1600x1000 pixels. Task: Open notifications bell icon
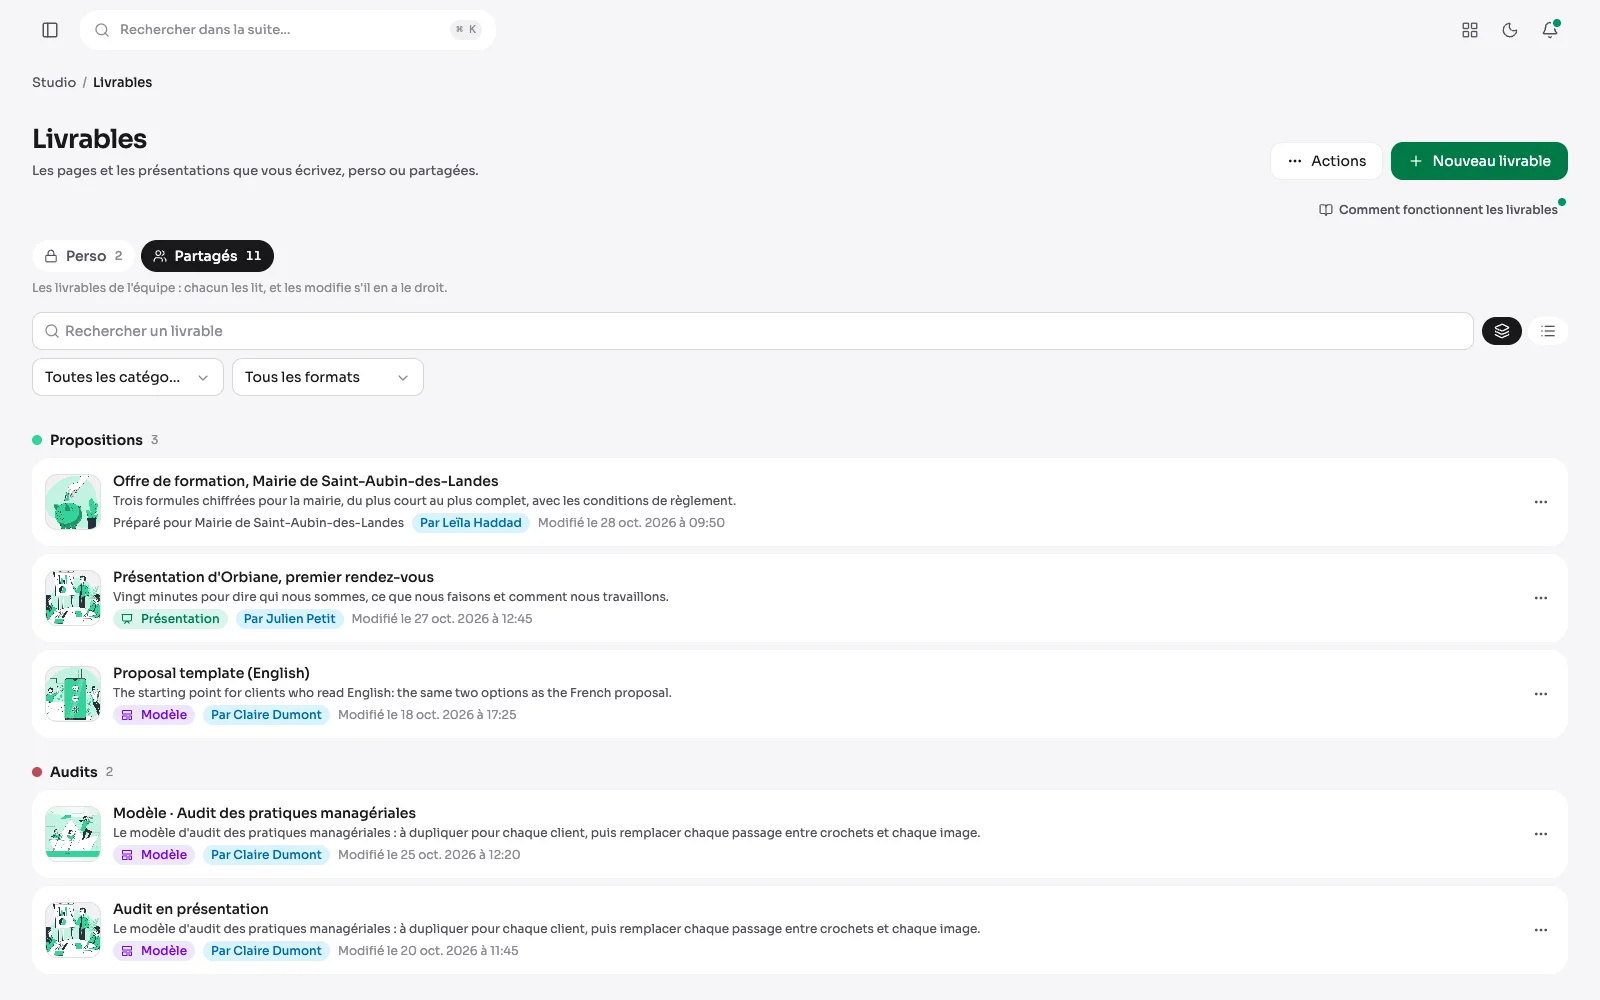click(1550, 30)
